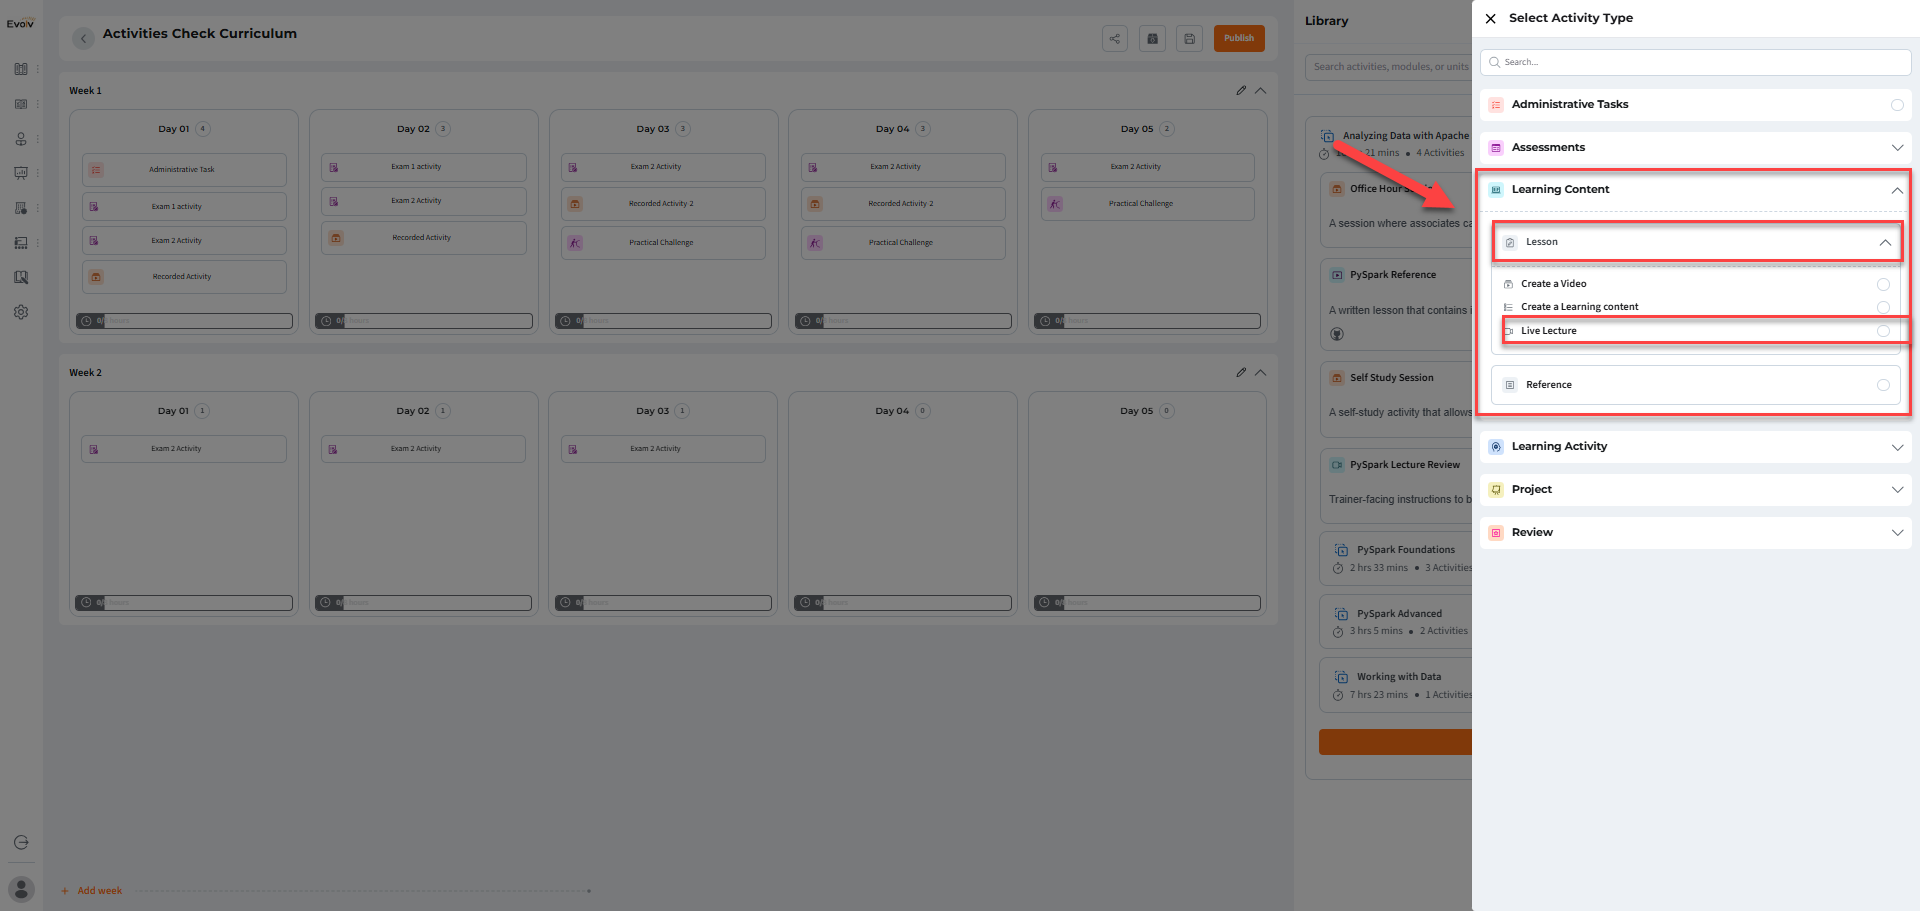Collapse Week 1 using its chevron
Viewport: 1920px width, 911px height.
pos(1261,90)
